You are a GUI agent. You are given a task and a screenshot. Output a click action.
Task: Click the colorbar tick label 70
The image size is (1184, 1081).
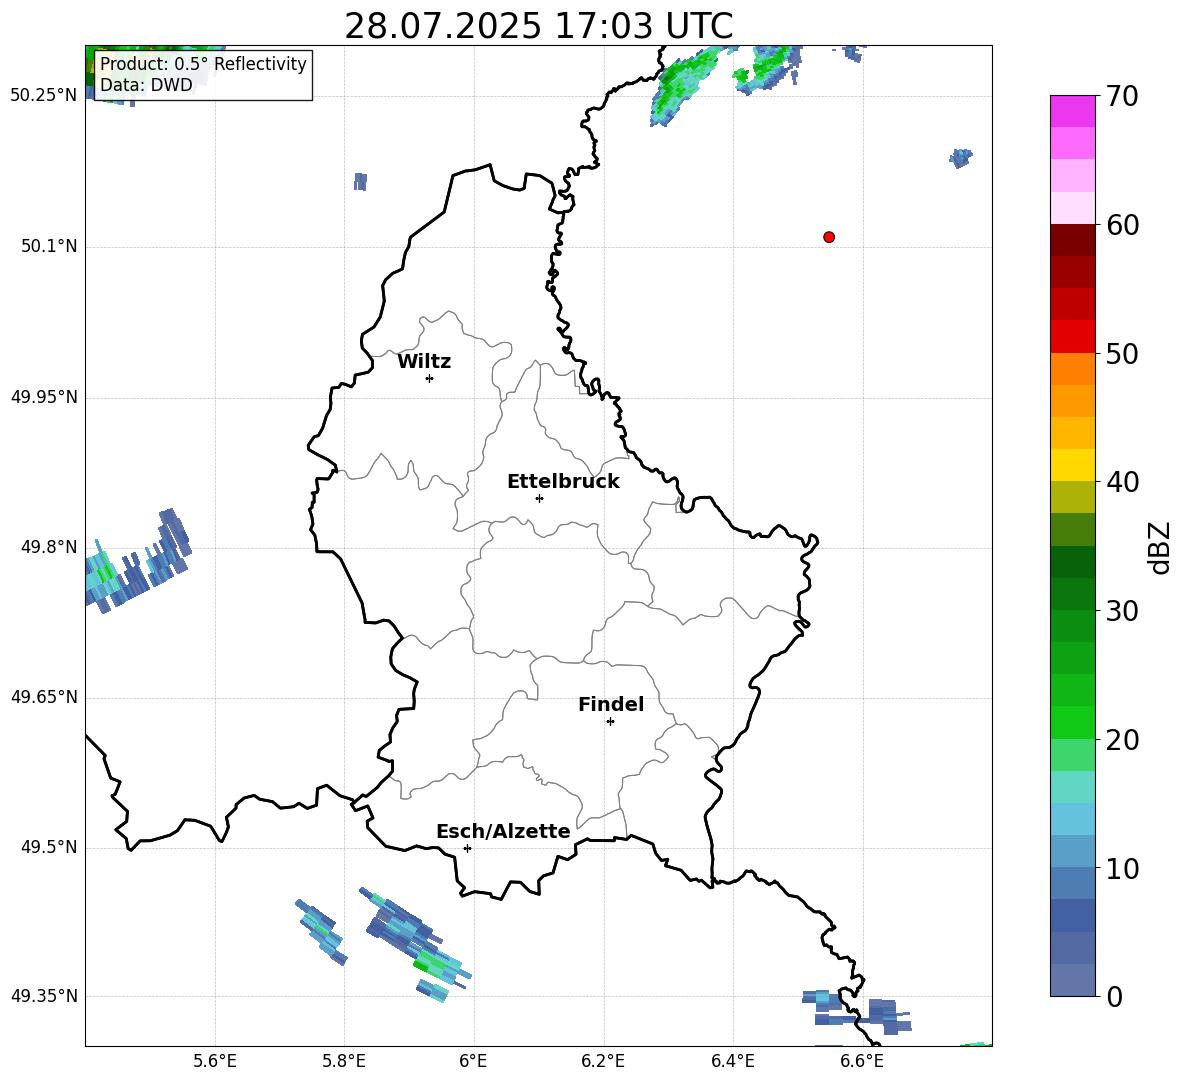click(1122, 97)
